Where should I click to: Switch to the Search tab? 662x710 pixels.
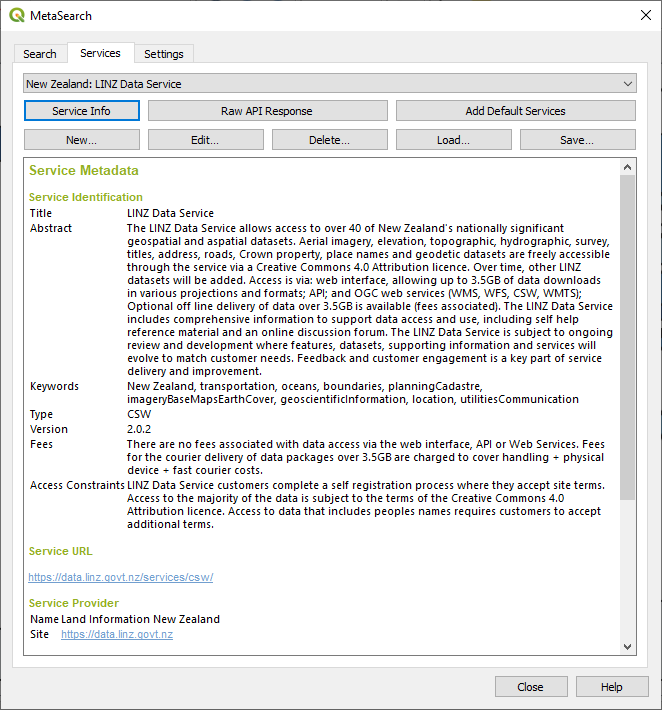(40, 54)
